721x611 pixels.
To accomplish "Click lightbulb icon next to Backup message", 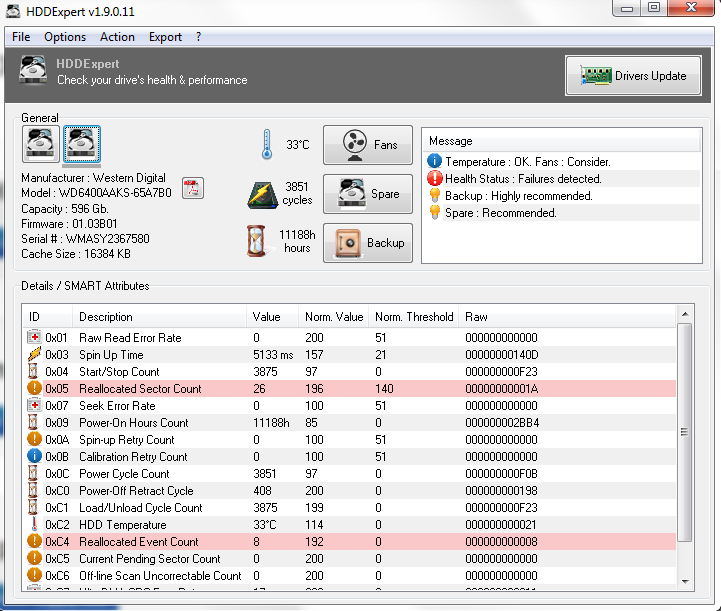I will click(x=435, y=195).
